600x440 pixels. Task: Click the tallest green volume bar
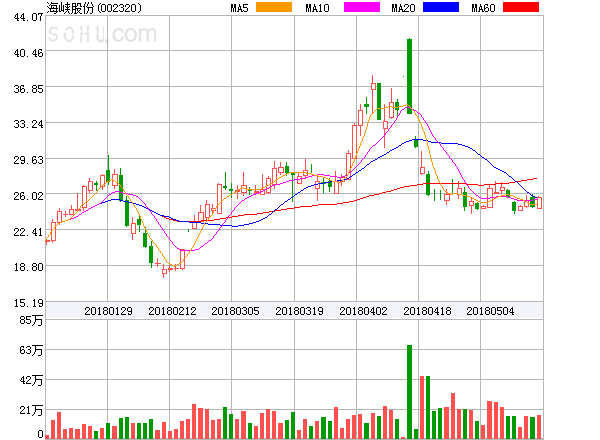pos(409,392)
